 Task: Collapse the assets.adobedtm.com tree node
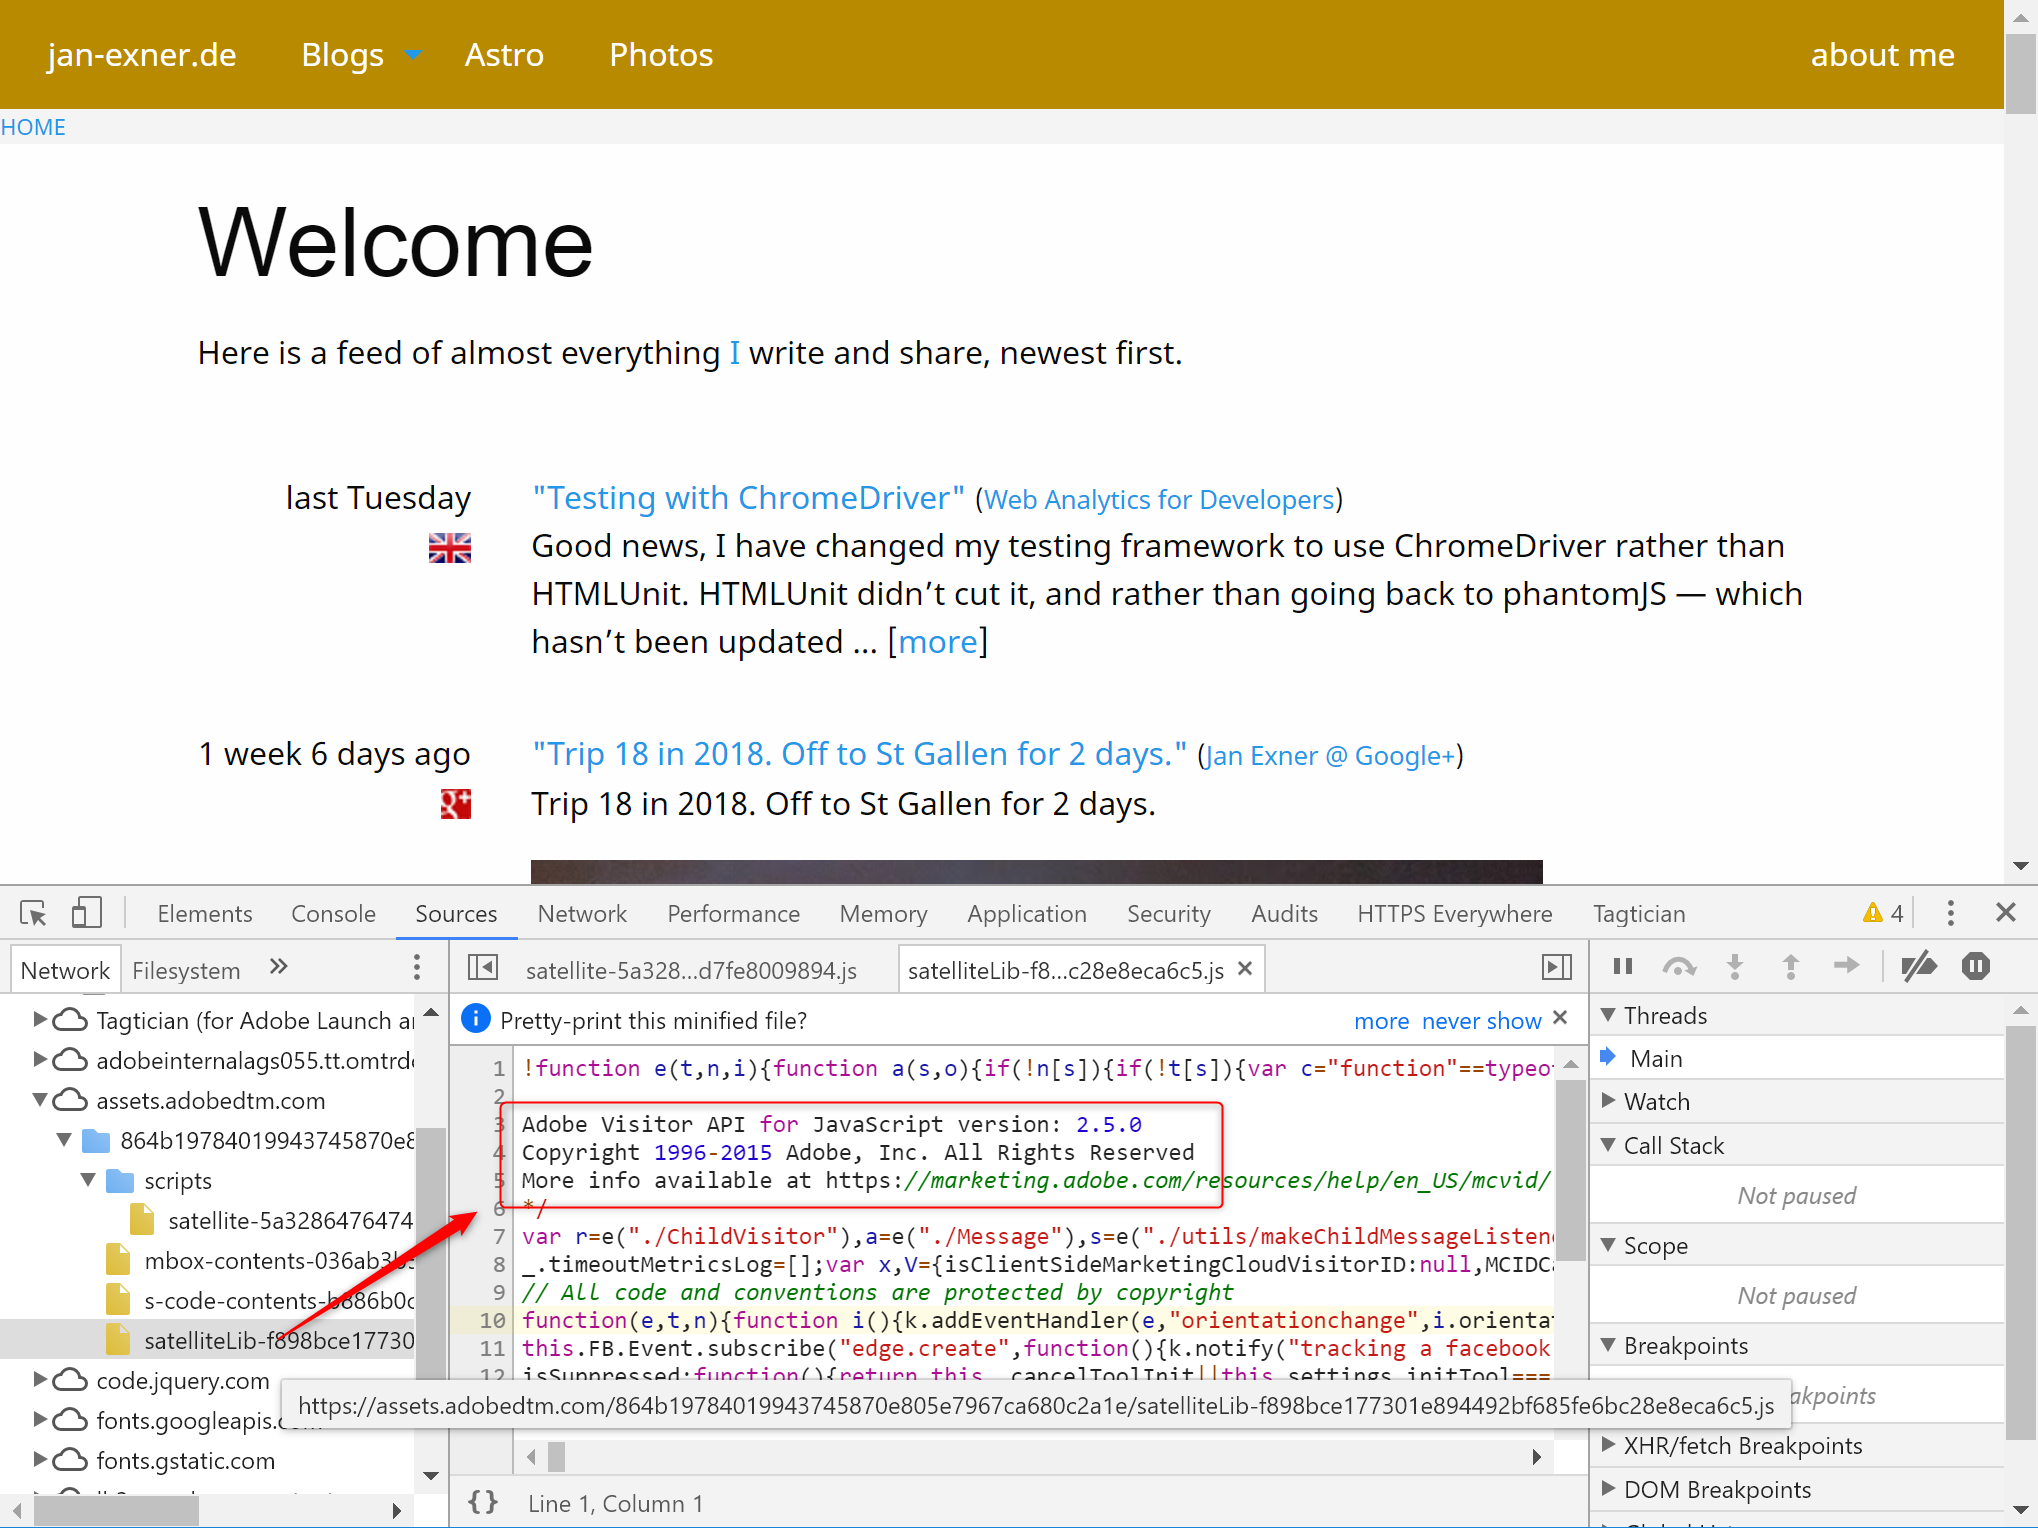click(40, 1100)
